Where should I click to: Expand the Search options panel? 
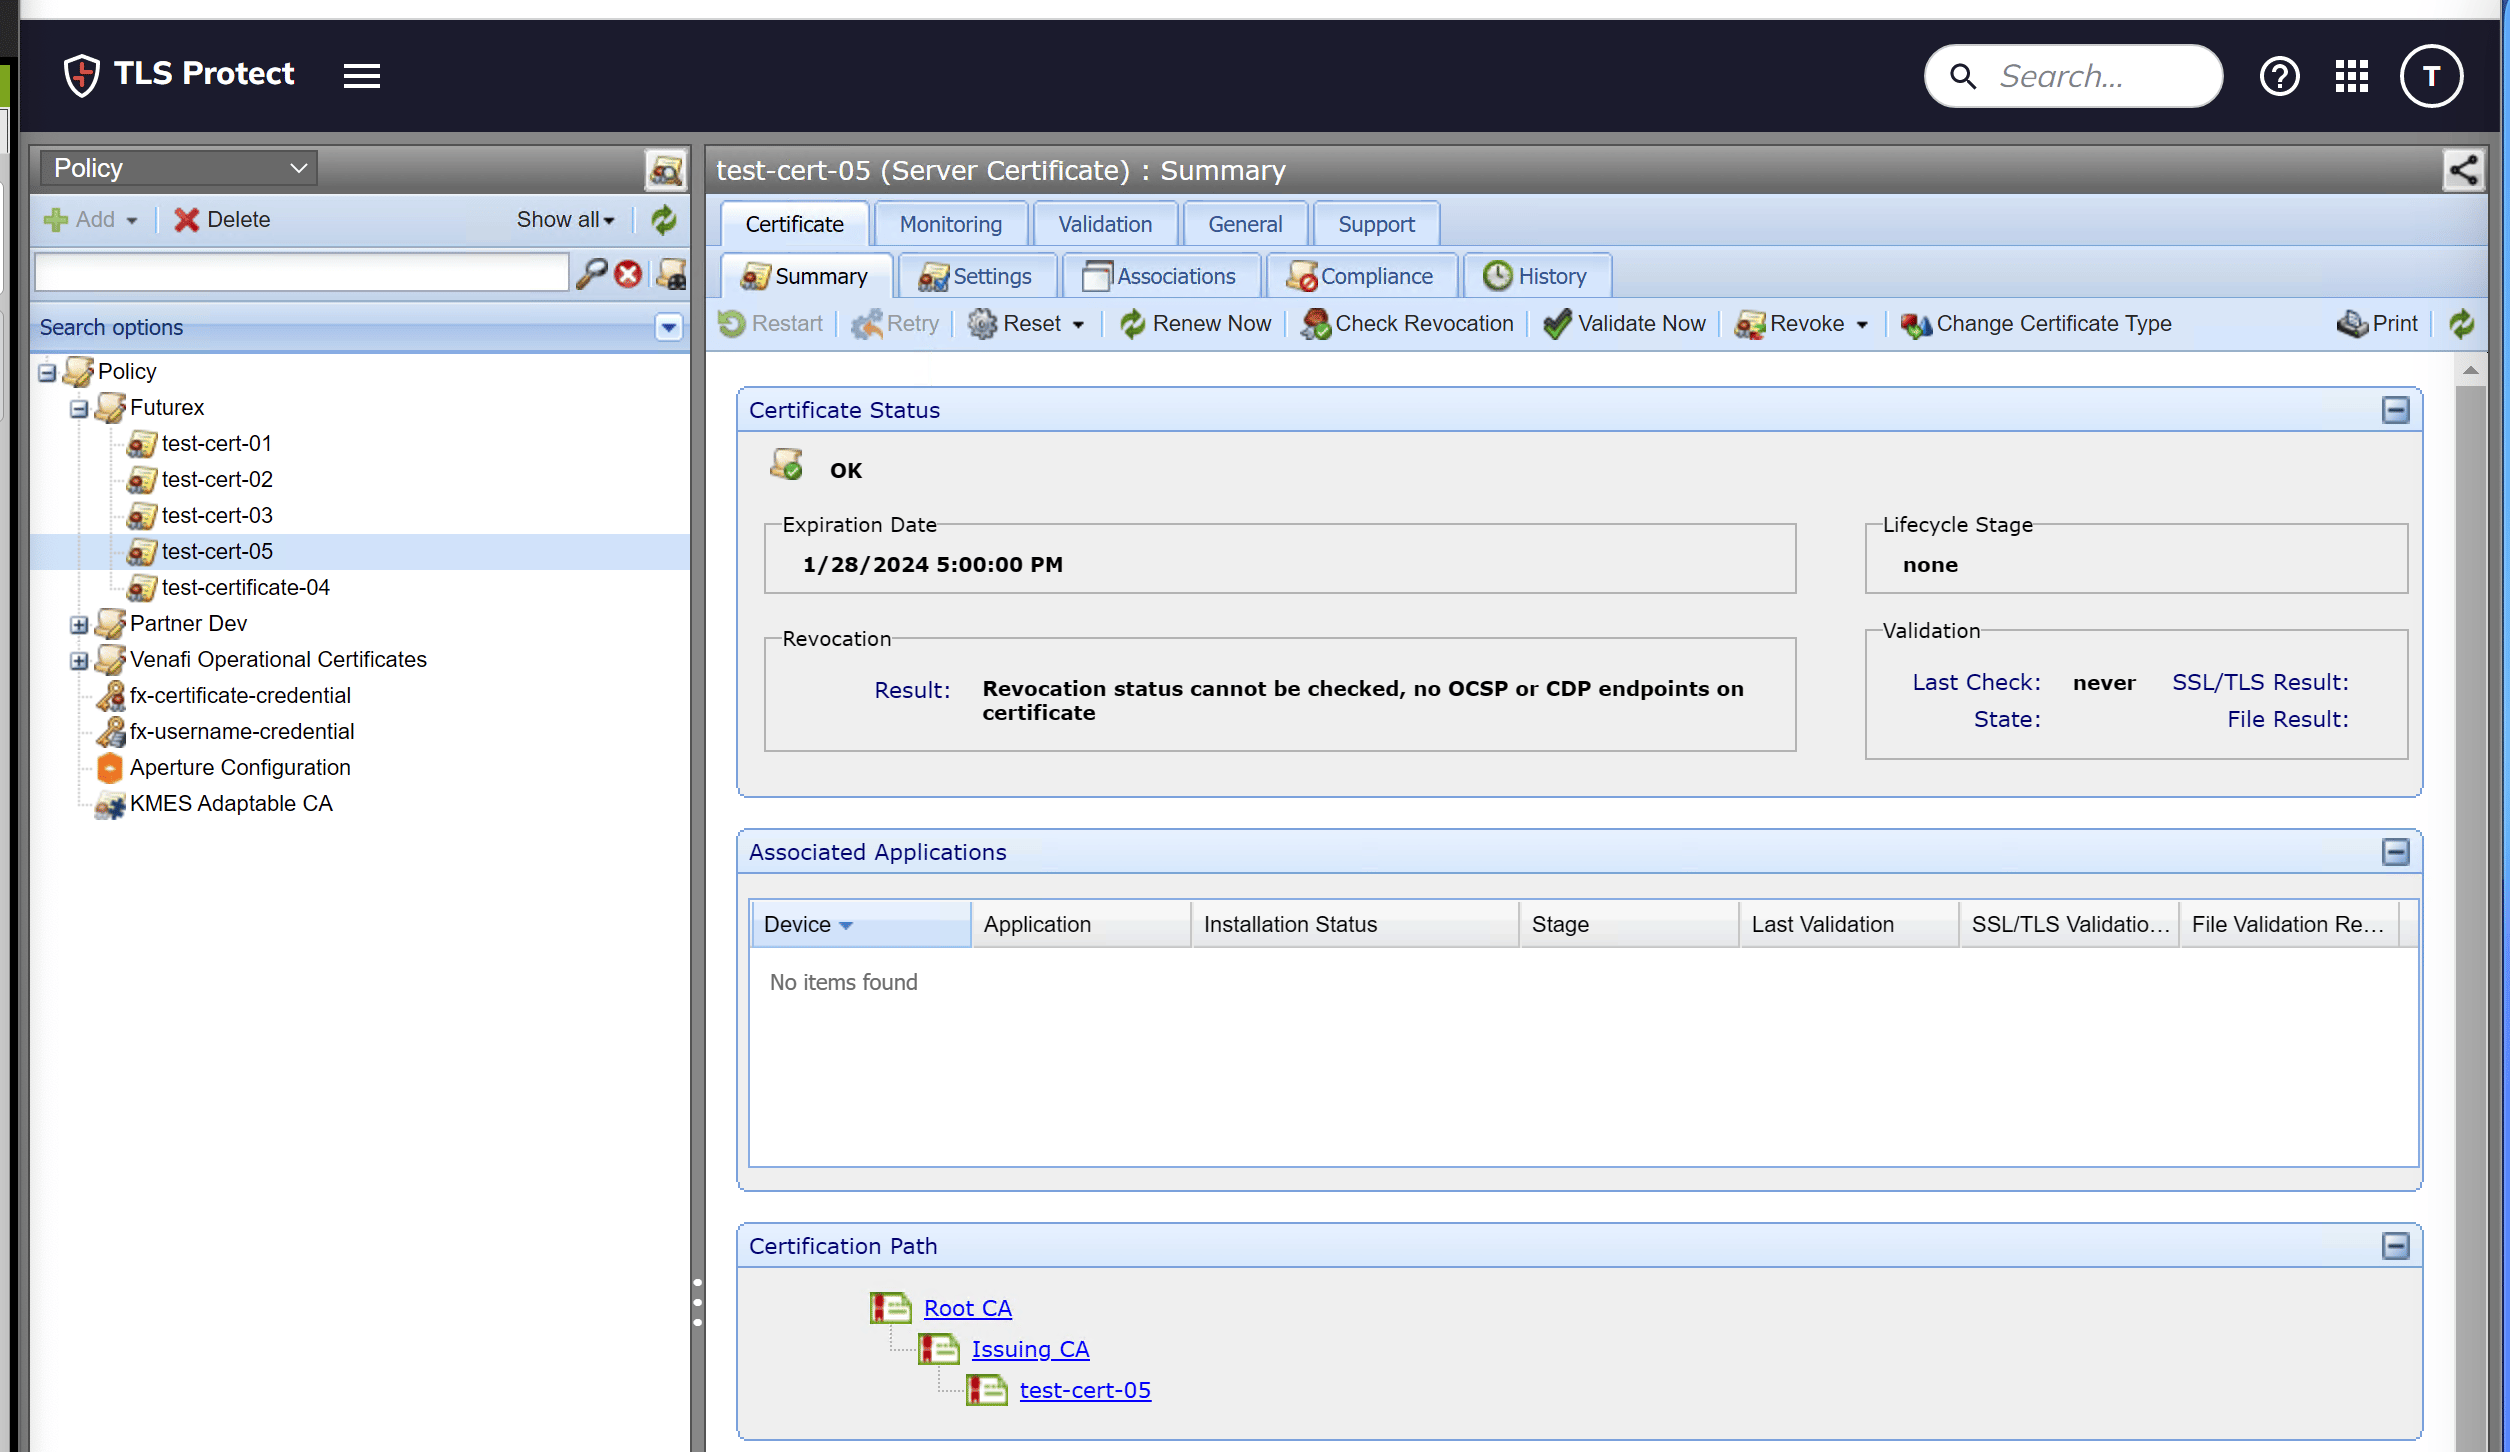668,327
